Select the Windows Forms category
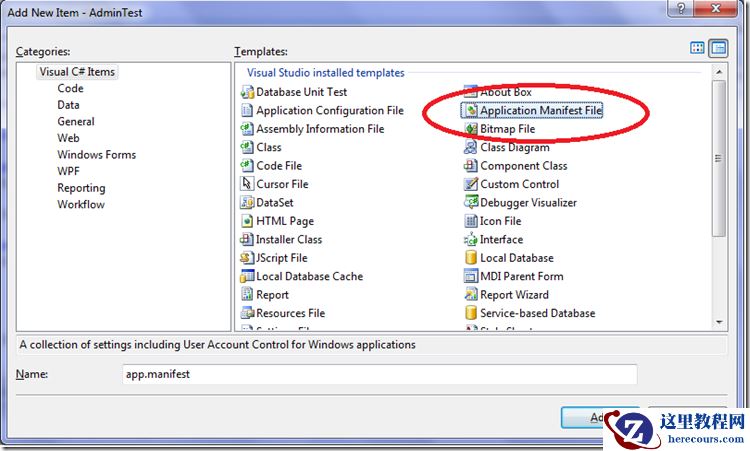The image size is (750, 451). pos(97,154)
